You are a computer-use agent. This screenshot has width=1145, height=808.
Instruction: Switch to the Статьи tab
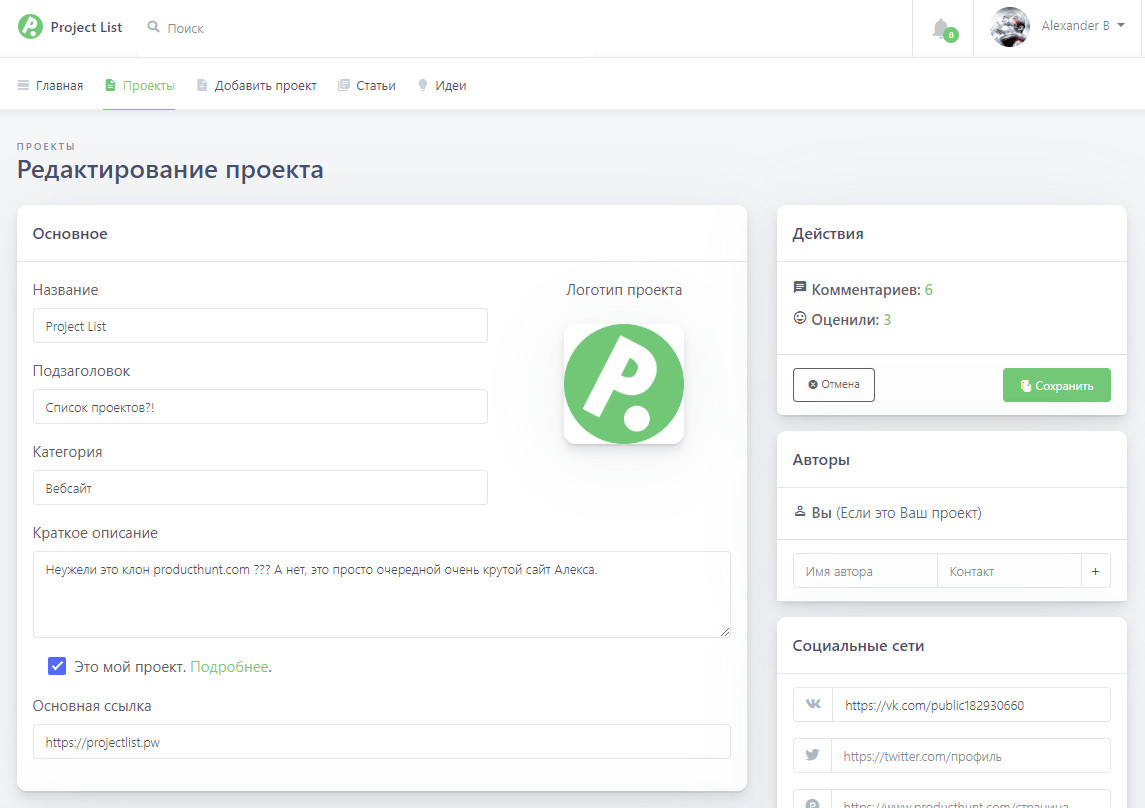click(x=366, y=86)
